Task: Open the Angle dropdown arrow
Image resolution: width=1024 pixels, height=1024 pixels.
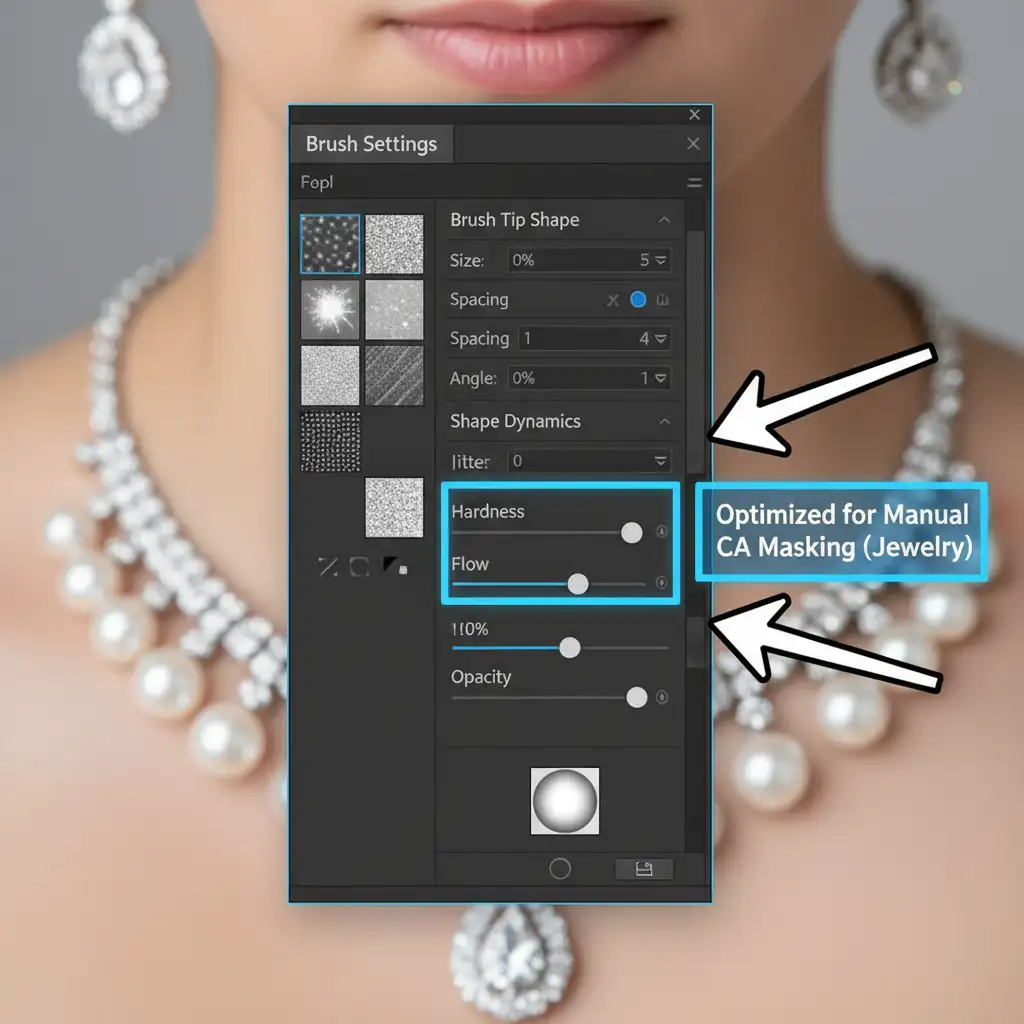Action: [660, 379]
